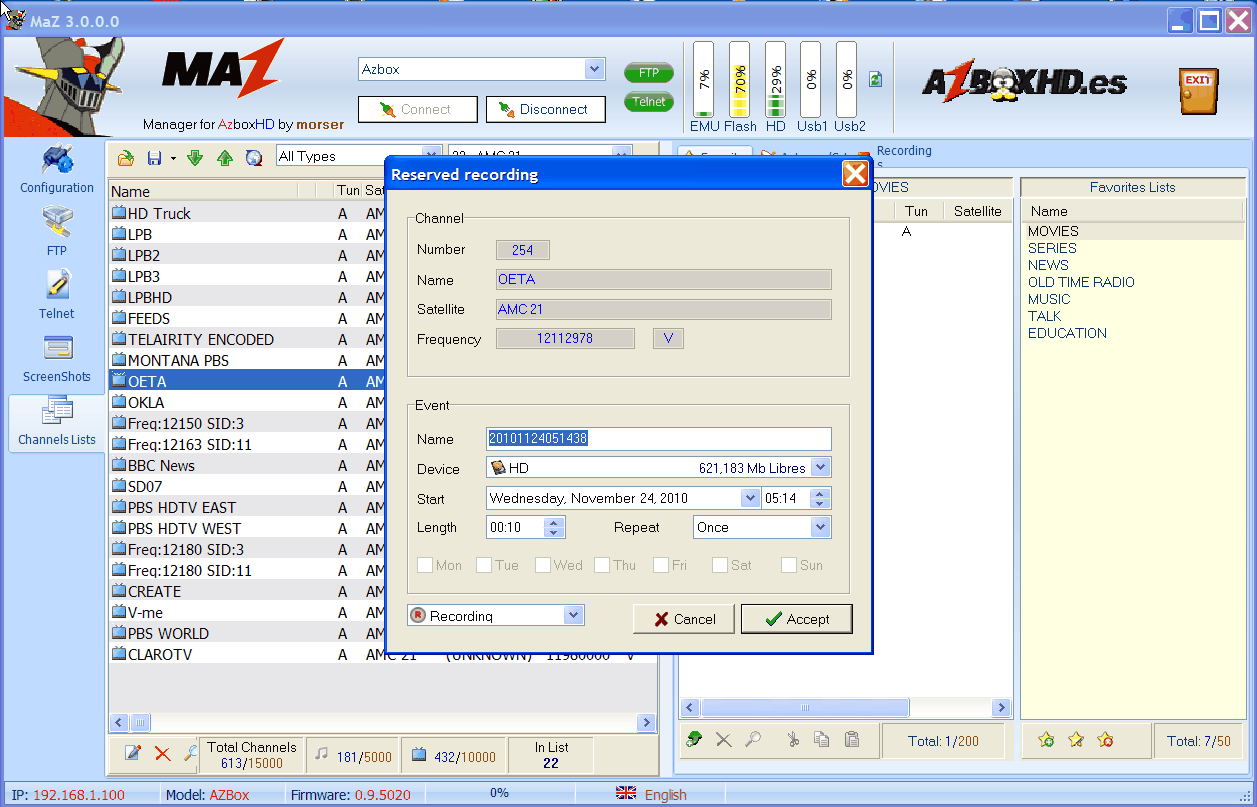Screen dimensions: 1257x807
Task: Open the Configuration sidebar section
Action: pos(57,169)
